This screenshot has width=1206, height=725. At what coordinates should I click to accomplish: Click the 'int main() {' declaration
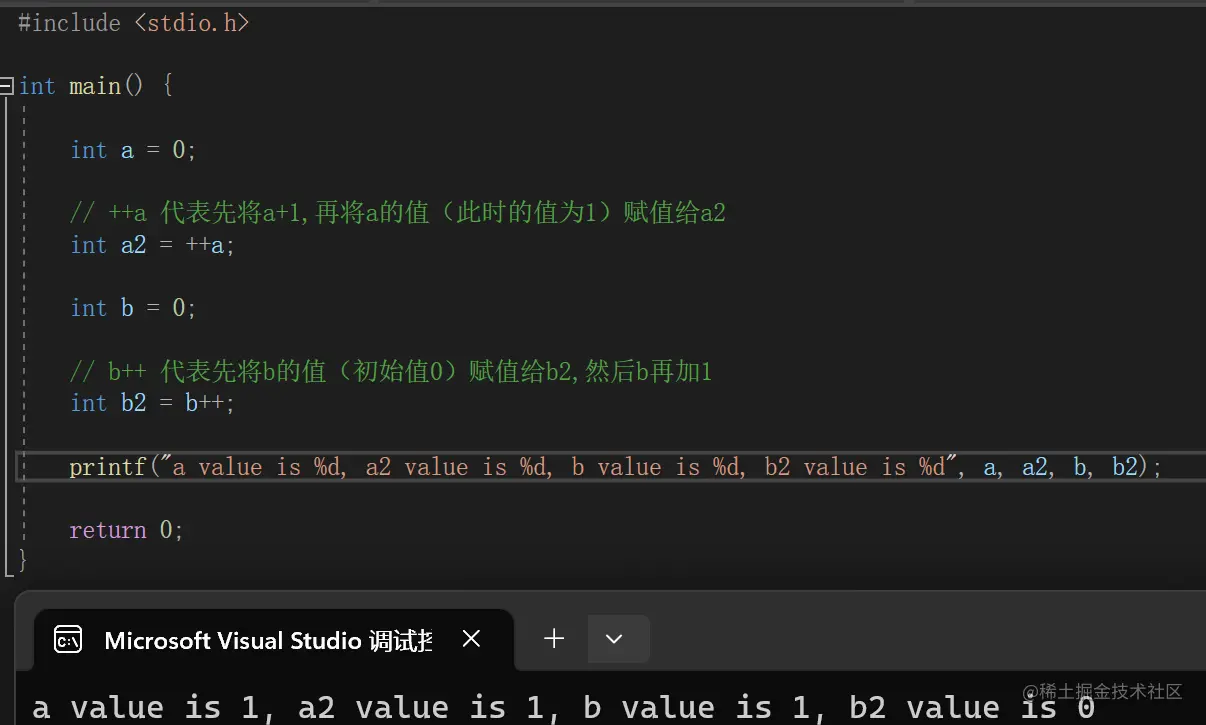pos(96,86)
